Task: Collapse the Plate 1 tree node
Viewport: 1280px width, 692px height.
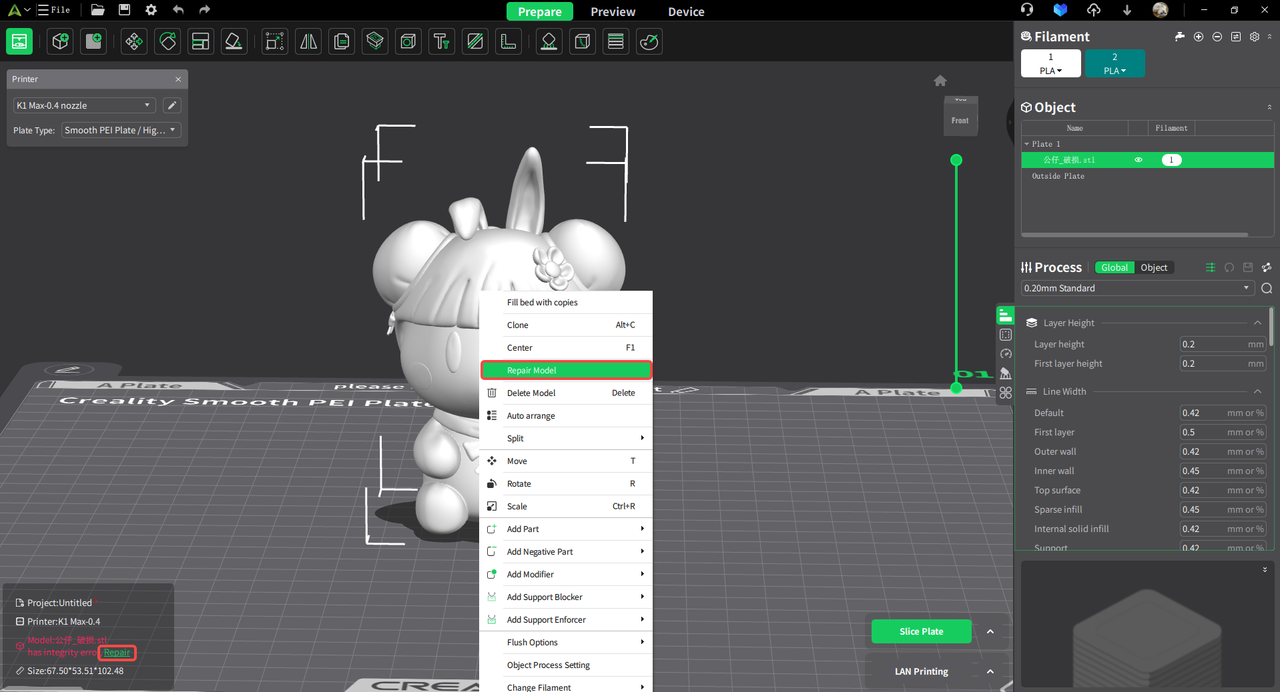Action: pyautogui.click(x=1026, y=144)
